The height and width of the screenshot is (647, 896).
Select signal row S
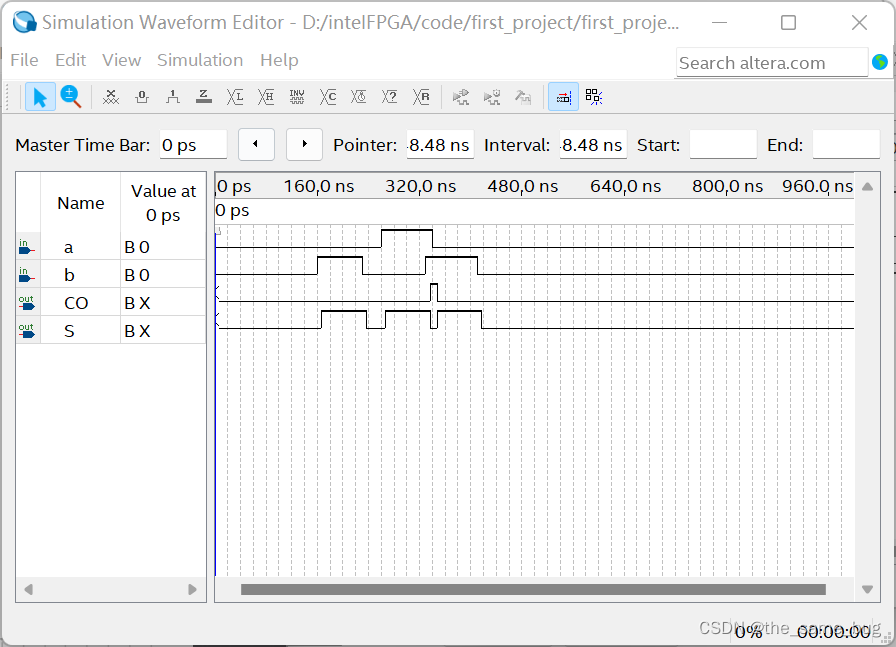click(111, 330)
